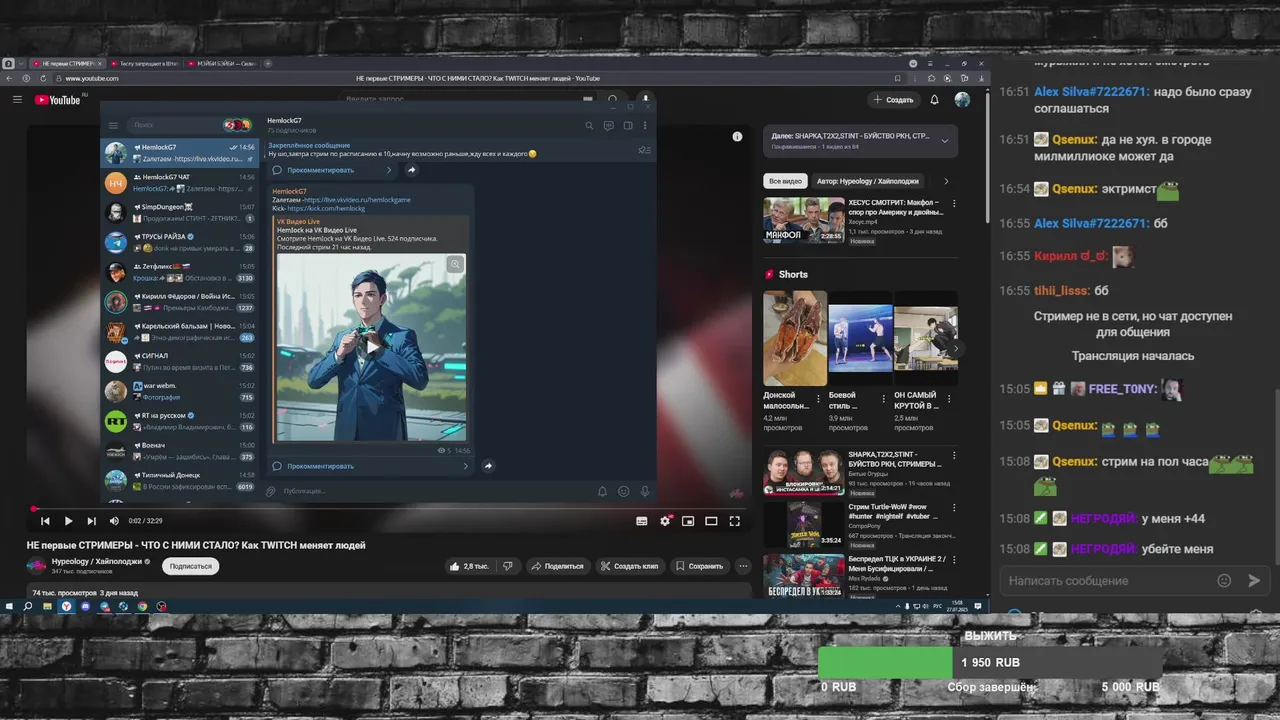Enter fullscreen on the YouTube player
The image size is (1280, 720).
coord(734,521)
